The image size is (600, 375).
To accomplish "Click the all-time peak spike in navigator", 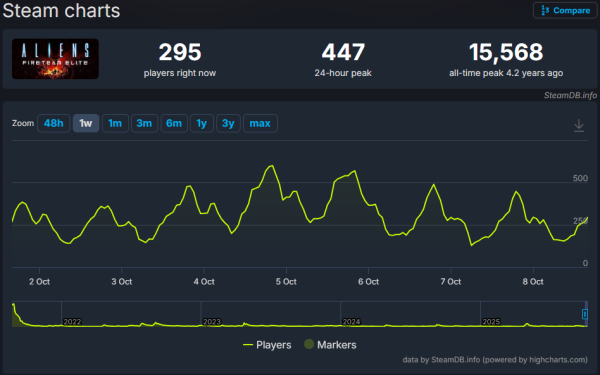I will pos(14,306).
